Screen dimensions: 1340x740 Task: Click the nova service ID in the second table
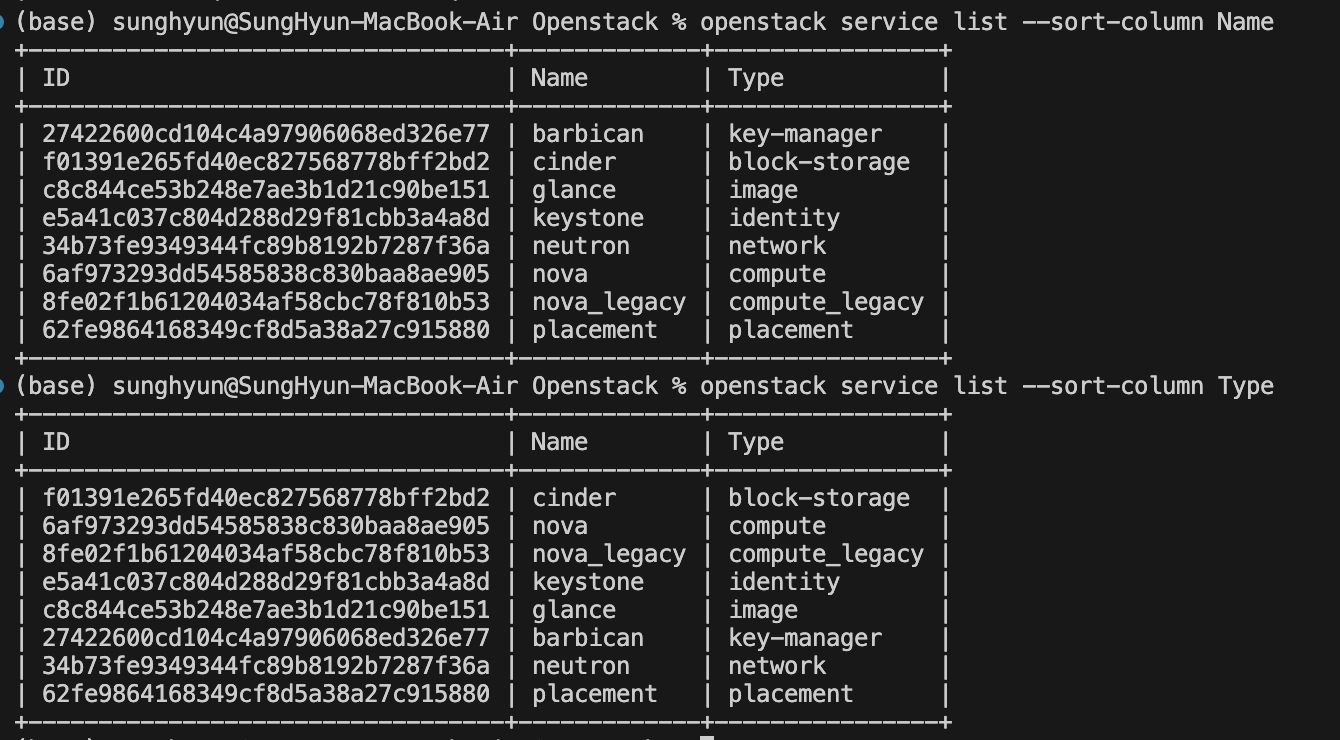266,526
